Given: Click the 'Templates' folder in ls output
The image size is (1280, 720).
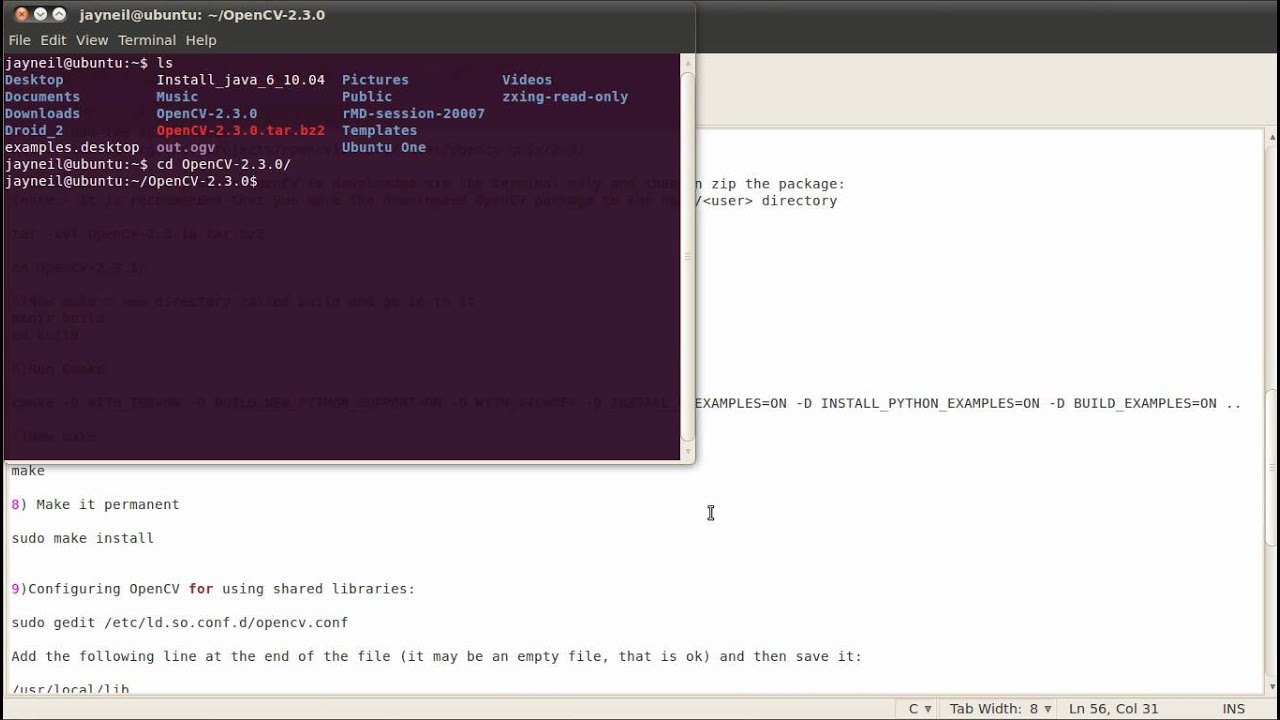Looking at the screenshot, I should 379,131.
